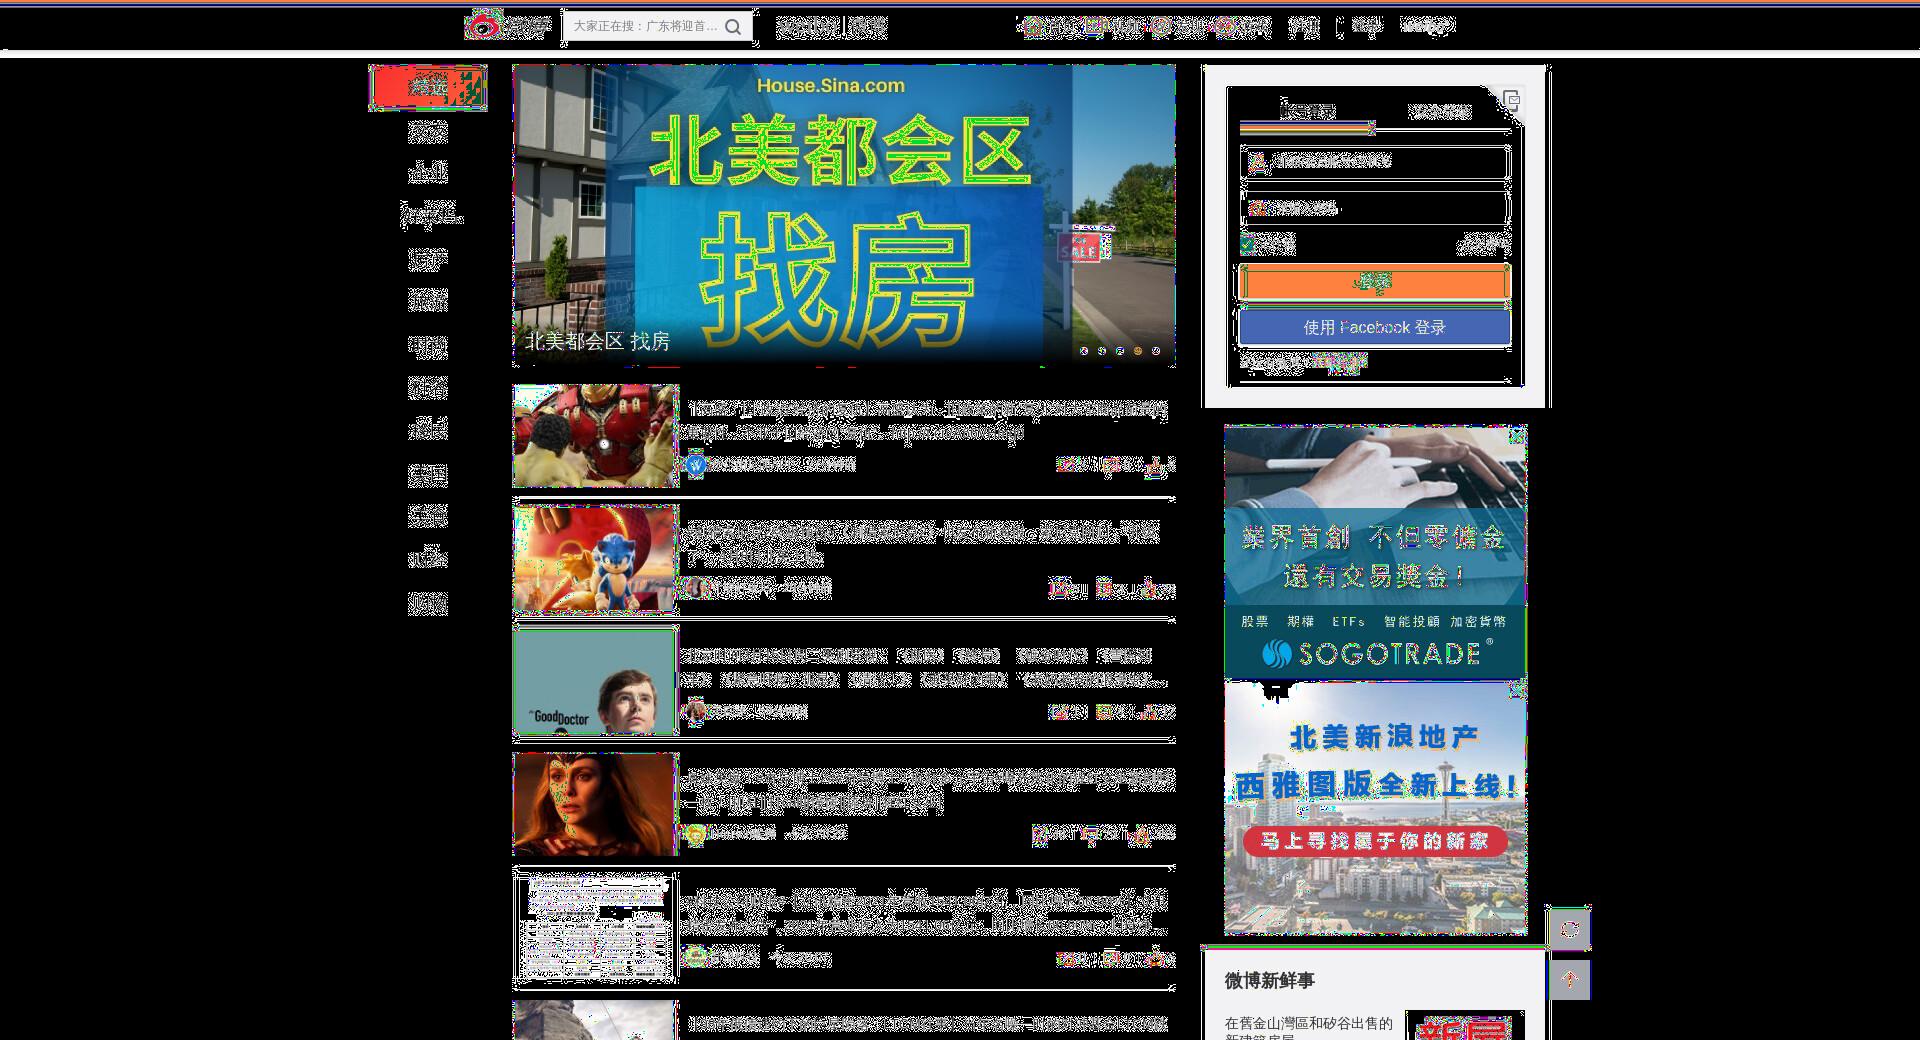The image size is (1920, 1040).
Task: Click the account name input field
Action: point(1374,161)
